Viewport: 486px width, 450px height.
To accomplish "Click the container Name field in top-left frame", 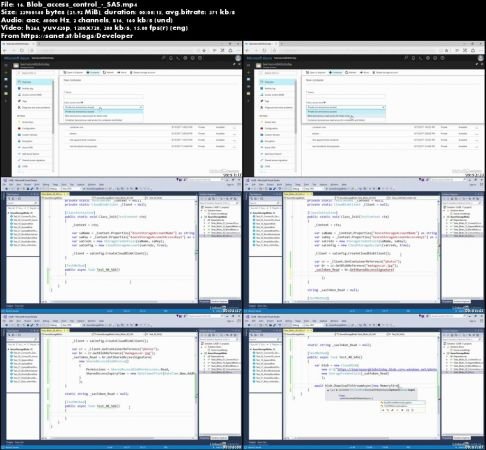I will 104,97.
